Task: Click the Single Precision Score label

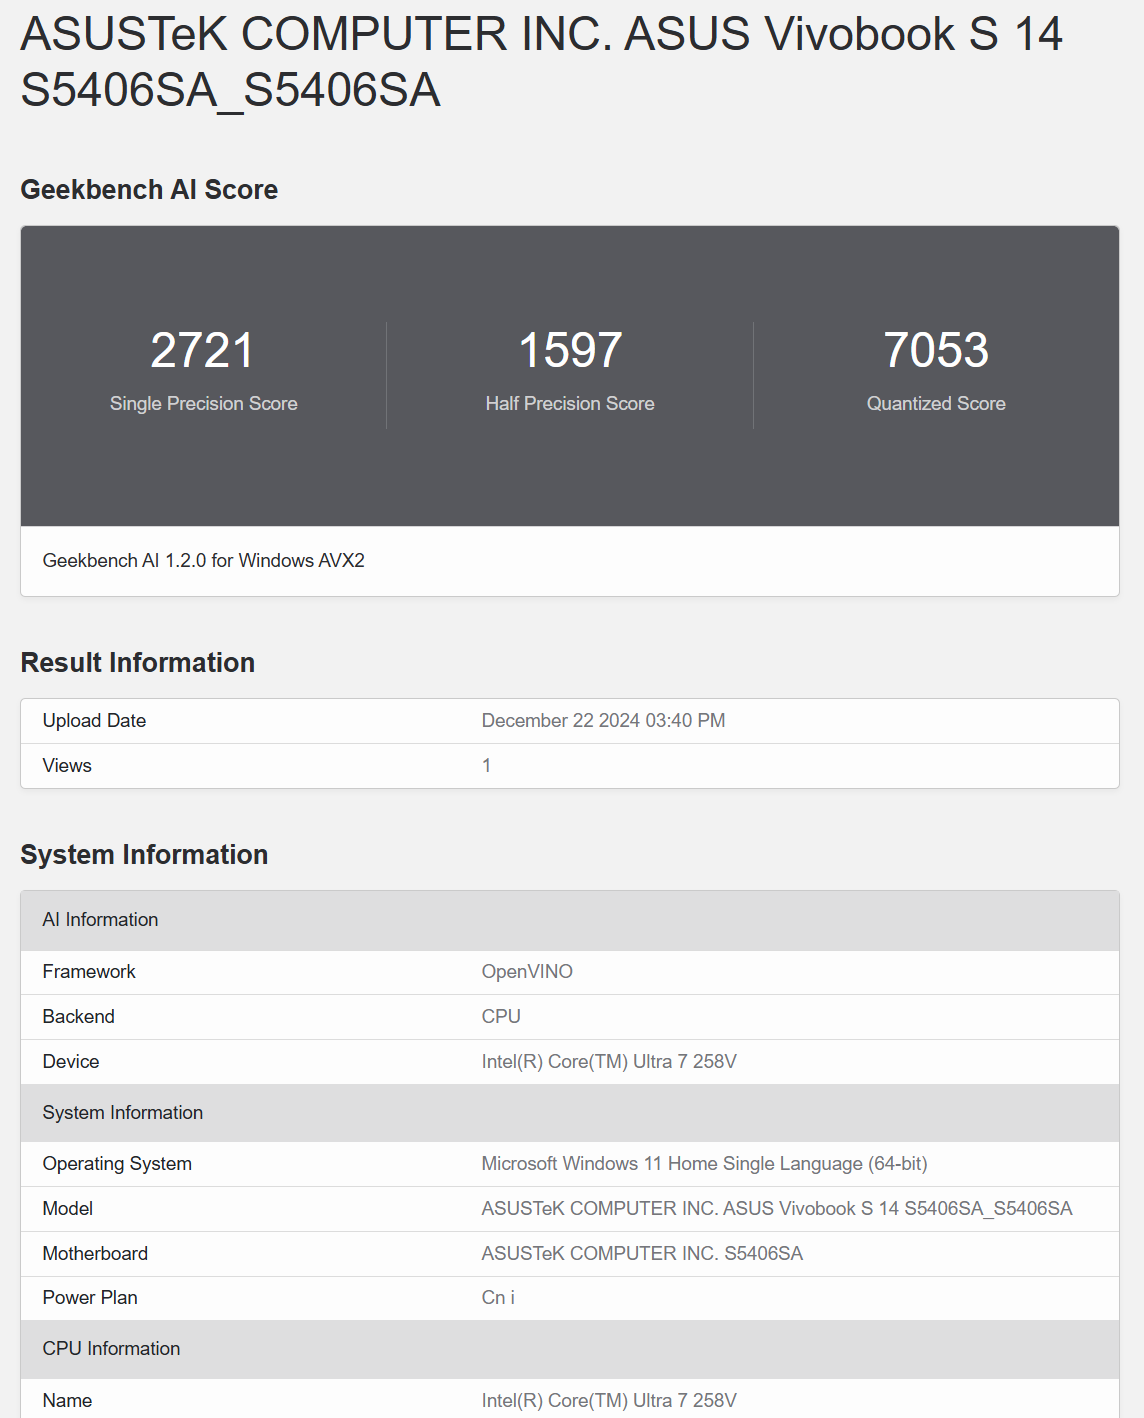Action: pyautogui.click(x=204, y=403)
